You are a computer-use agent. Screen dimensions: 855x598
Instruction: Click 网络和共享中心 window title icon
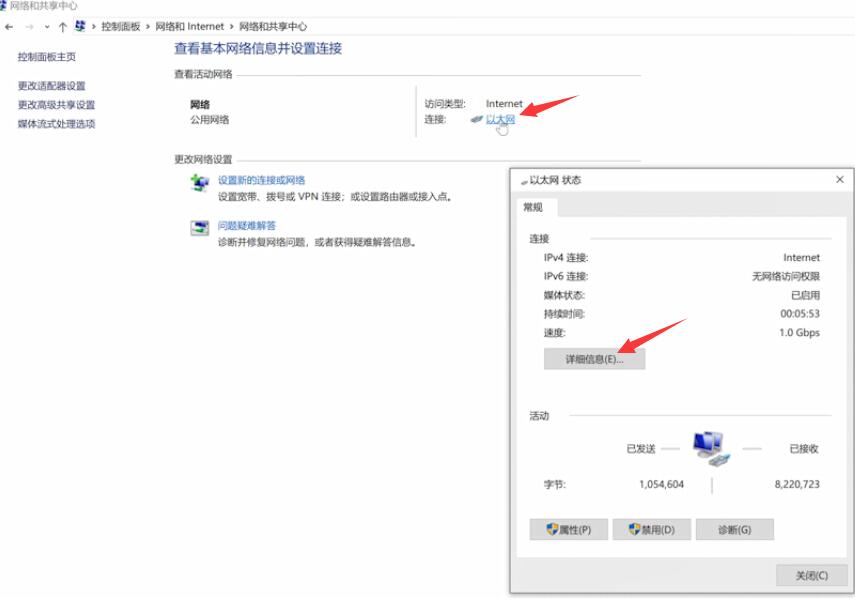[3, 5]
